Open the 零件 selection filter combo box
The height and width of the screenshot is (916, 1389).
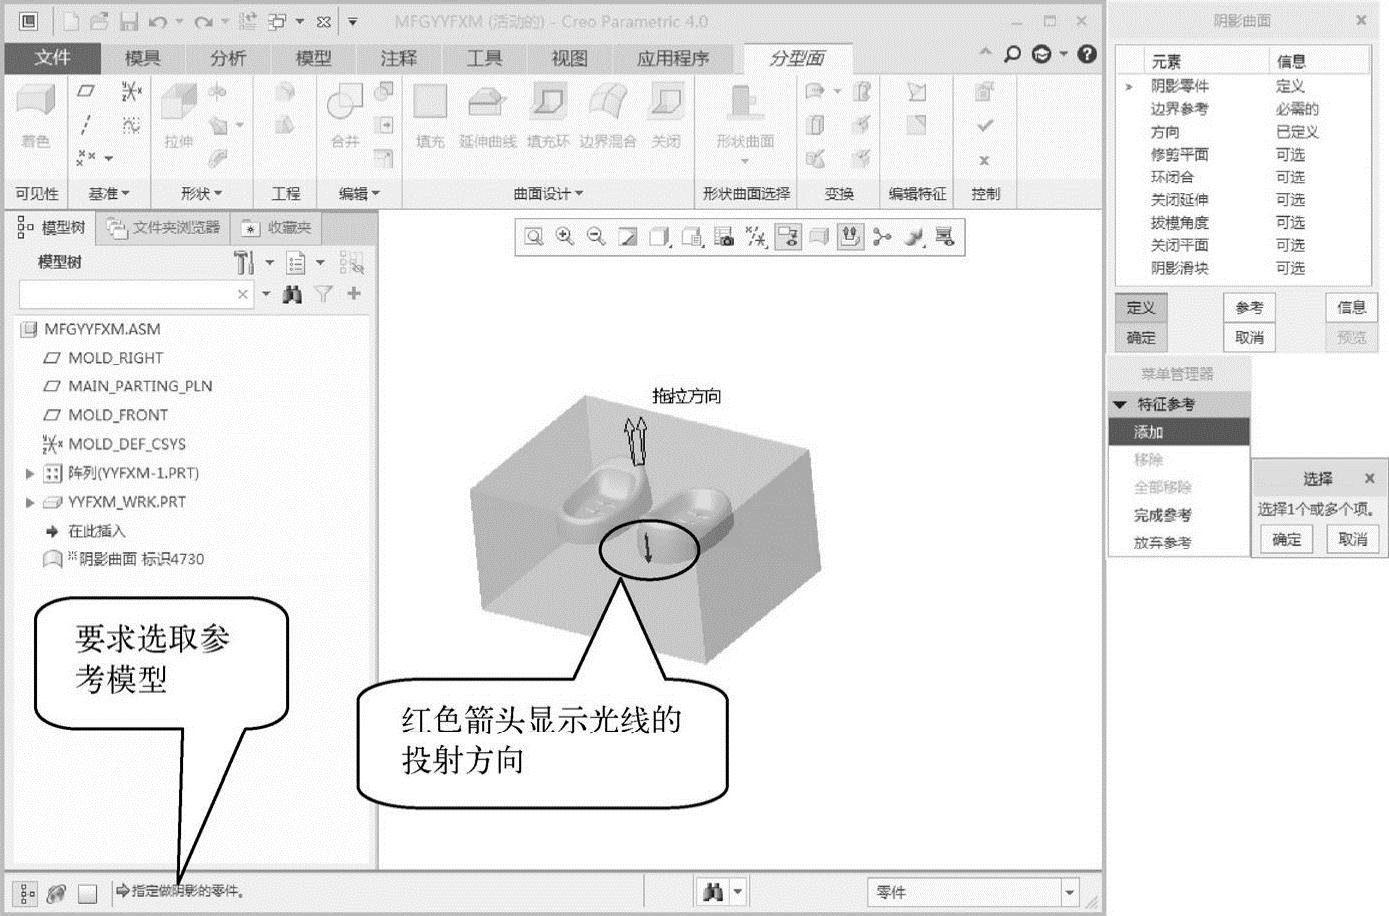pyautogui.click(x=972, y=892)
